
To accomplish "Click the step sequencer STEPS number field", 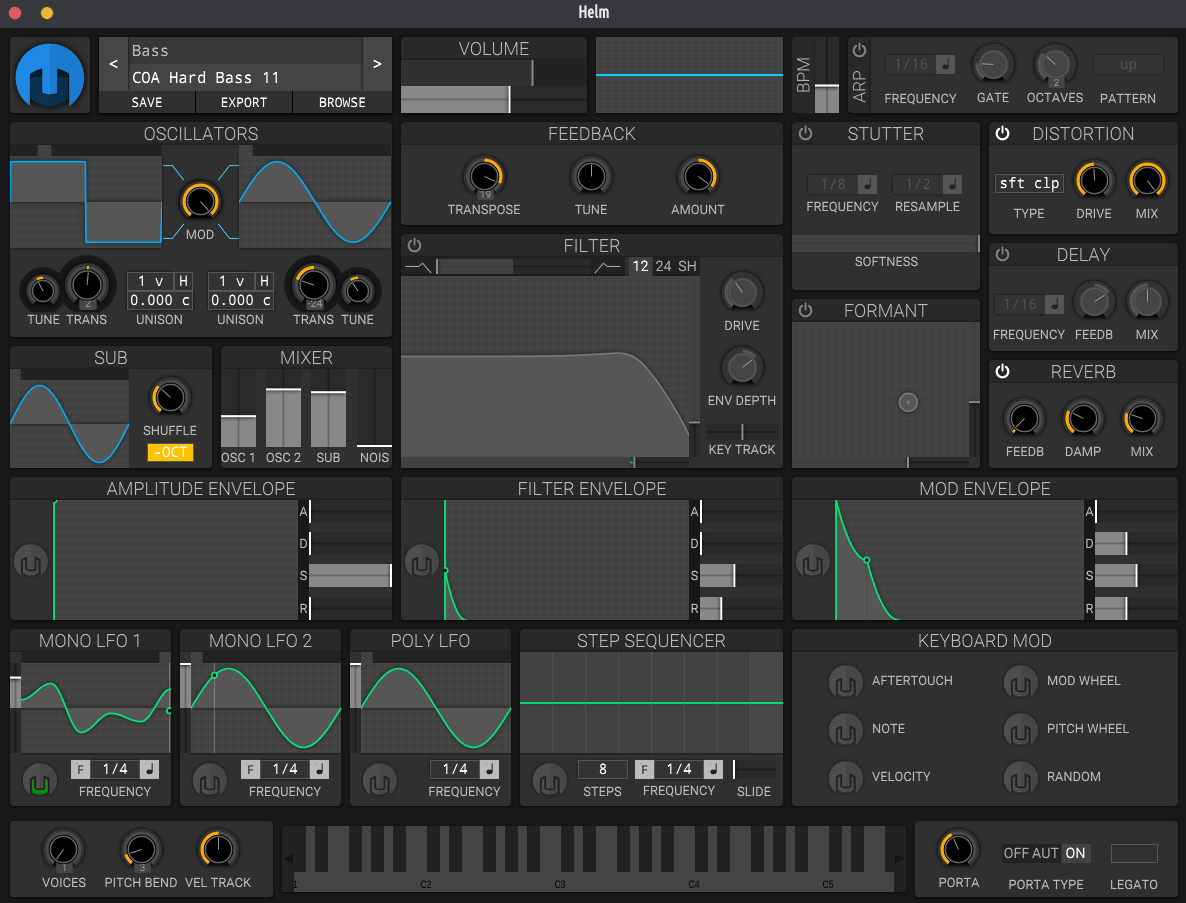I will pyautogui.click(x=602, y=769).
